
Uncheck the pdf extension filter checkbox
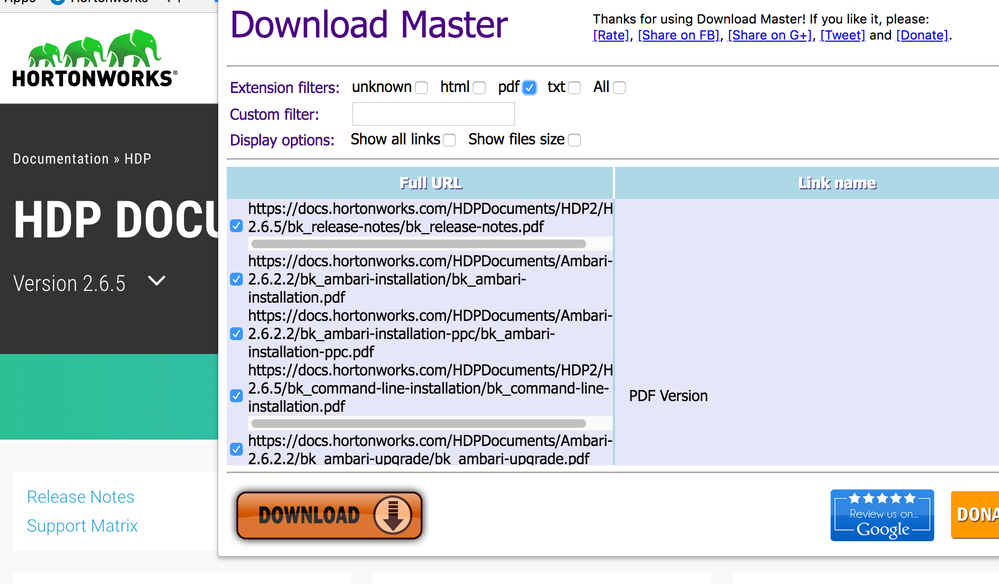coord(529,88)
